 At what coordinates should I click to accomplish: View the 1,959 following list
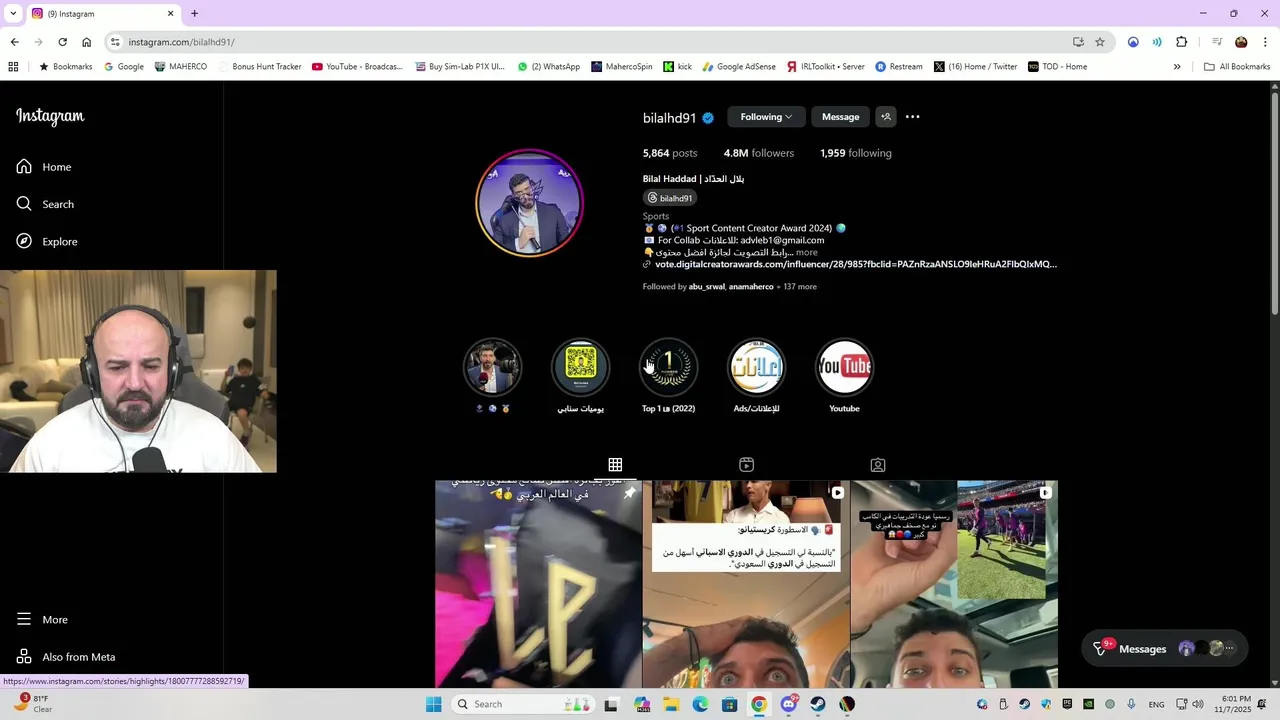855,153
